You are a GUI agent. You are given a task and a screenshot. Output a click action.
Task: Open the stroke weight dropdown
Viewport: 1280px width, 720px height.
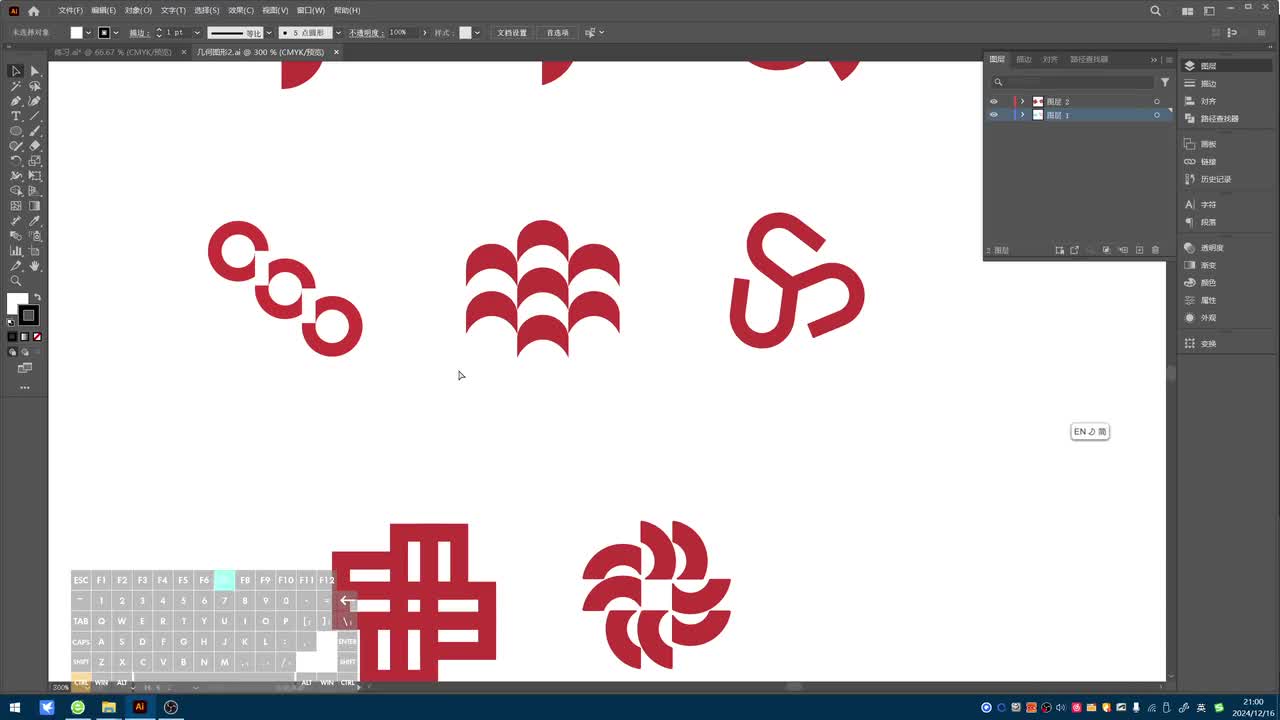pyautogui.click(x=196, y=33)
